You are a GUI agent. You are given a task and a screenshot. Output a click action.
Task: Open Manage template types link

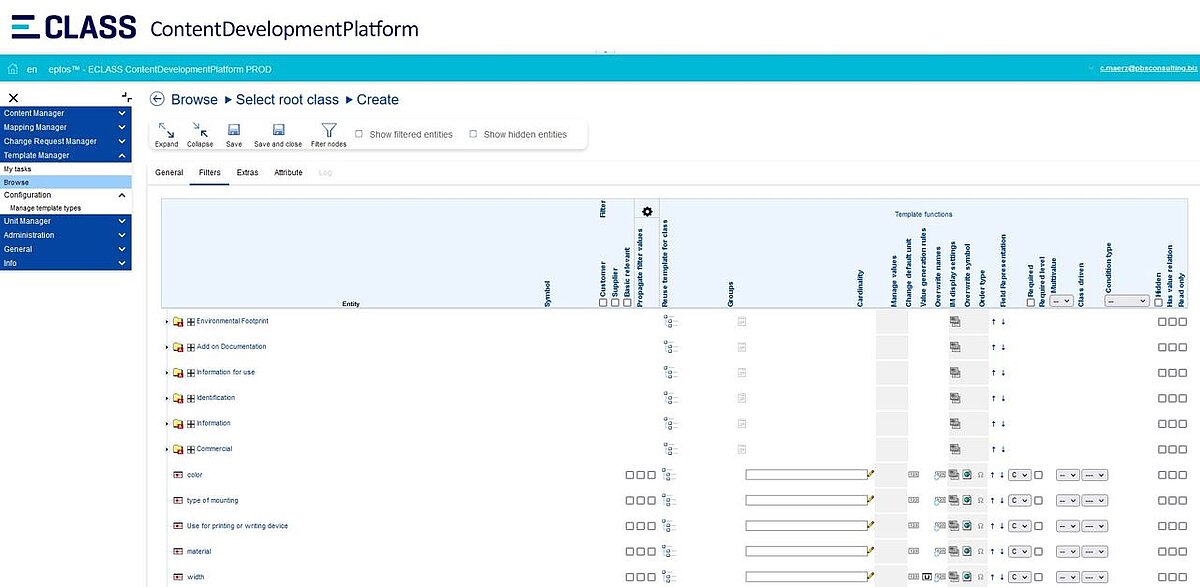pyautogui.click(x=45, y=208)
